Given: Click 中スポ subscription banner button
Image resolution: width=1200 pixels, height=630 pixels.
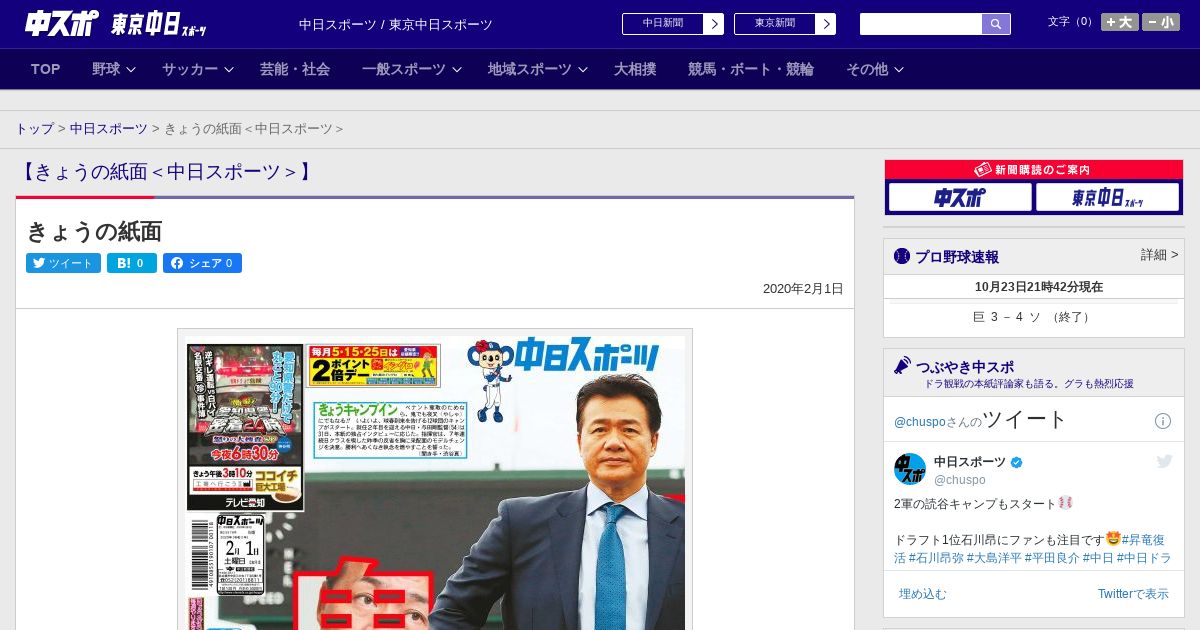Looking at the screenshot, I should pos(960,197).
